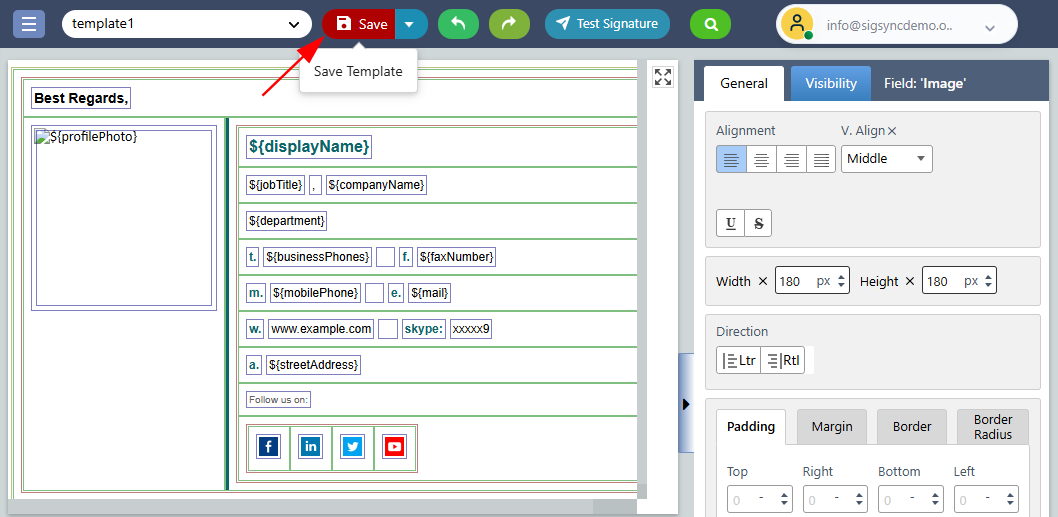
Task: Open the Save options dropdown arrow
Action: (x=411, y=24)
